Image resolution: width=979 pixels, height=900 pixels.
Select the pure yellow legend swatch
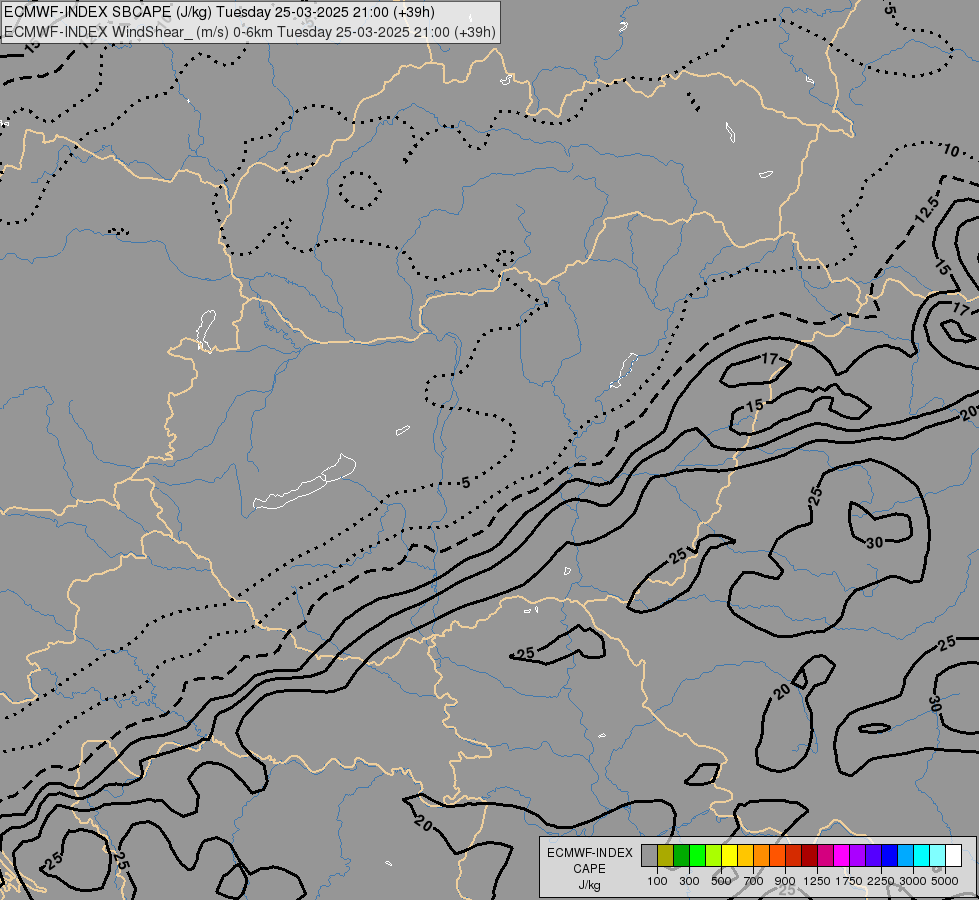729,855
